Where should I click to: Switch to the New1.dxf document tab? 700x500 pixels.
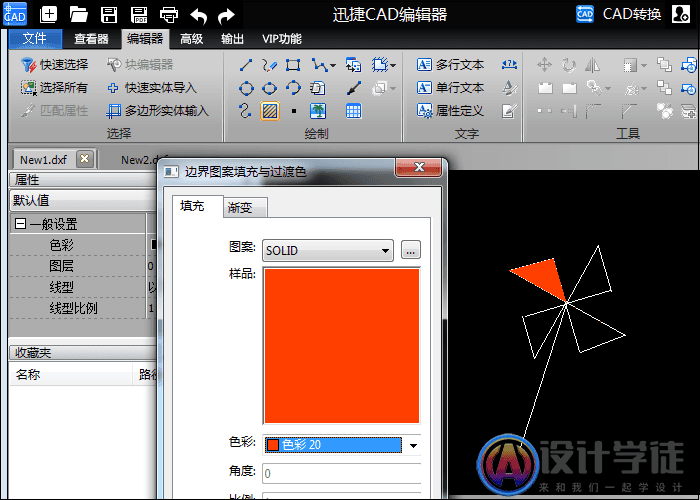point(43,160)
